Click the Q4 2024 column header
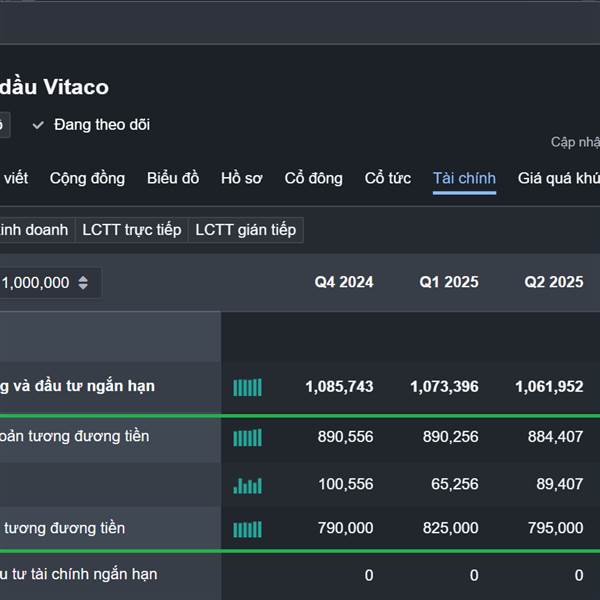600x600 pixels. point(344,282)
